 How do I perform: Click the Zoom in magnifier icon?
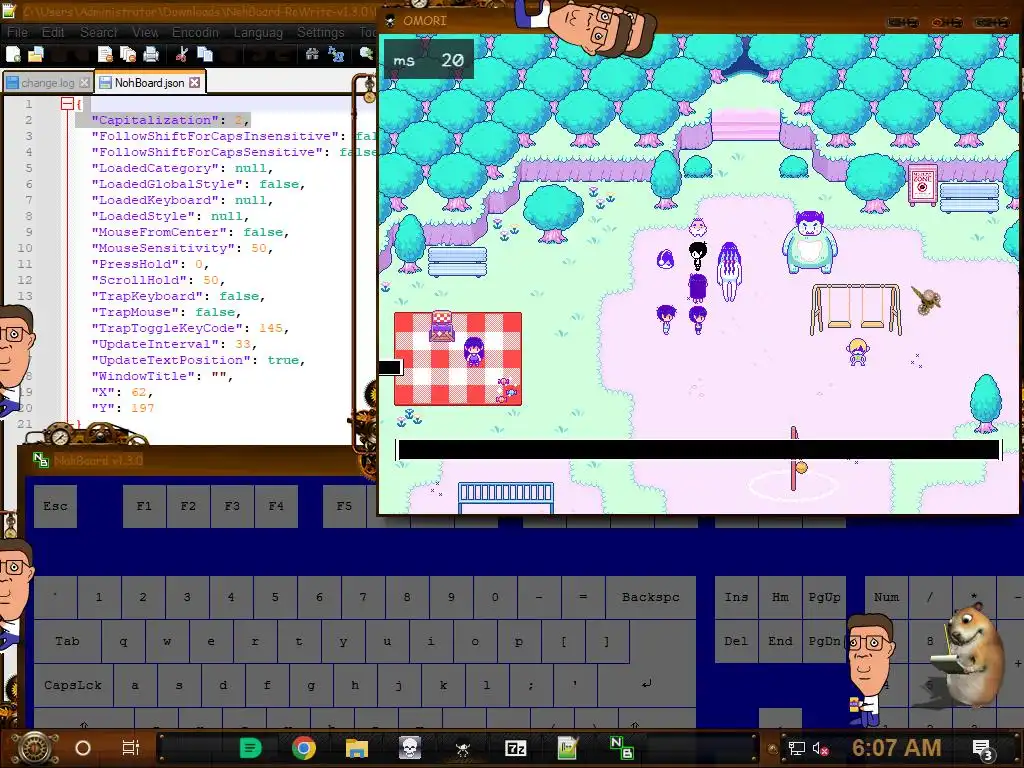coord(366,55)
